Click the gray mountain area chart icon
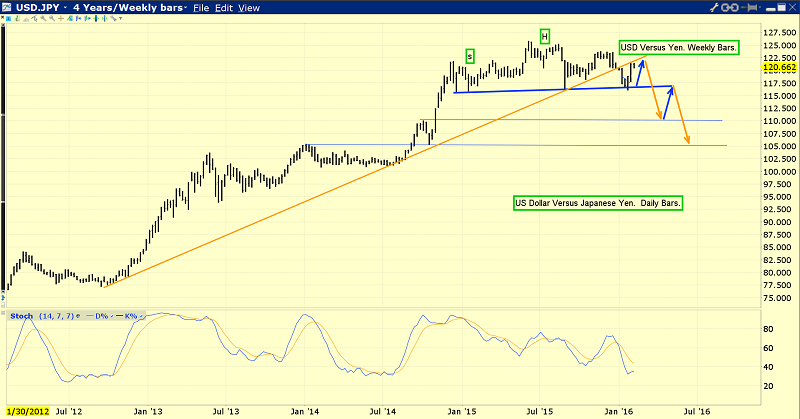 (x=26, y=19)
